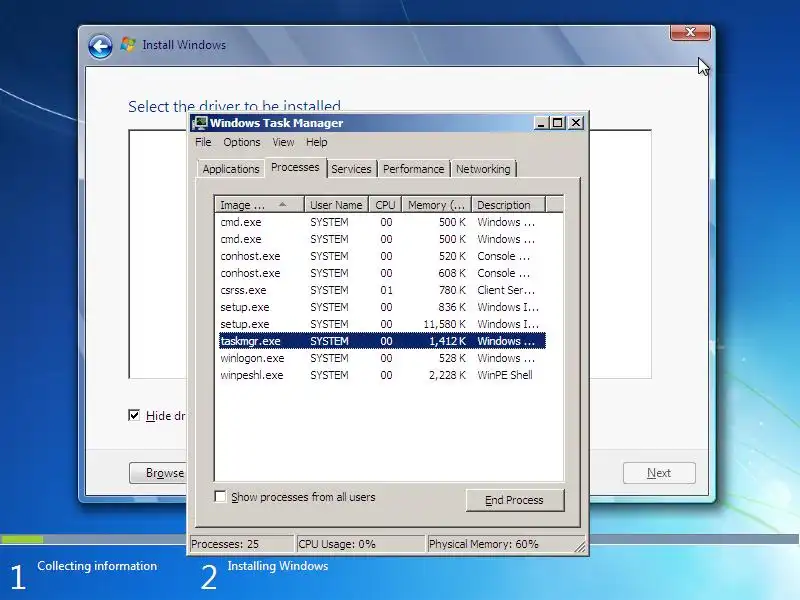Screen dimensions: 800x600
Task: Sort by the Image Name column header
Action: (x=259, y=205)
